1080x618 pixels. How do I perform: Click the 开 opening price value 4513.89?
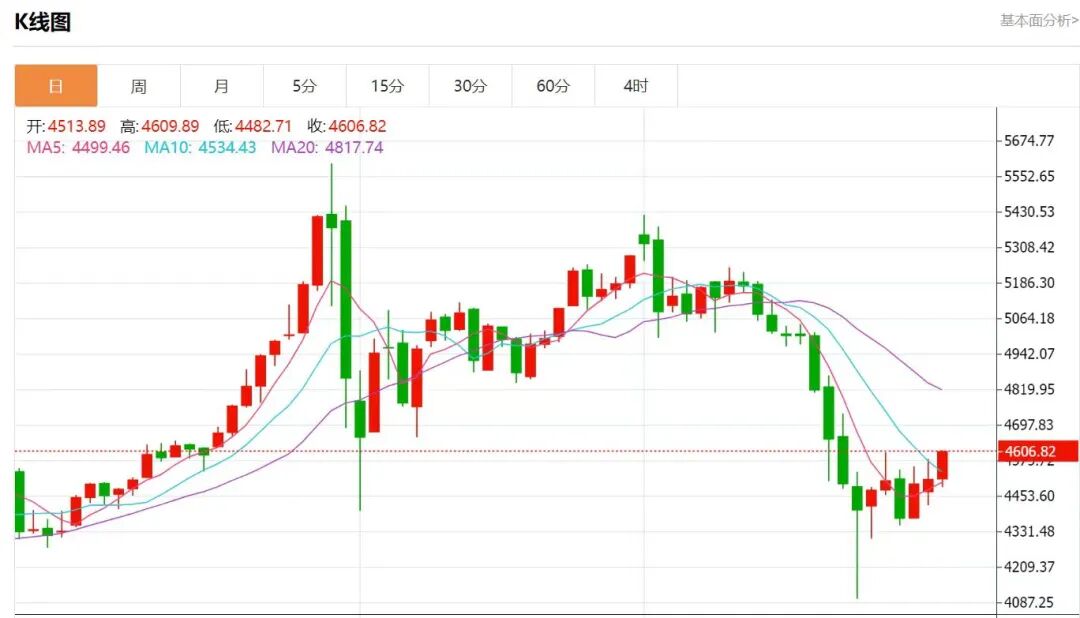pyautogui.click(x=77, y=126)
